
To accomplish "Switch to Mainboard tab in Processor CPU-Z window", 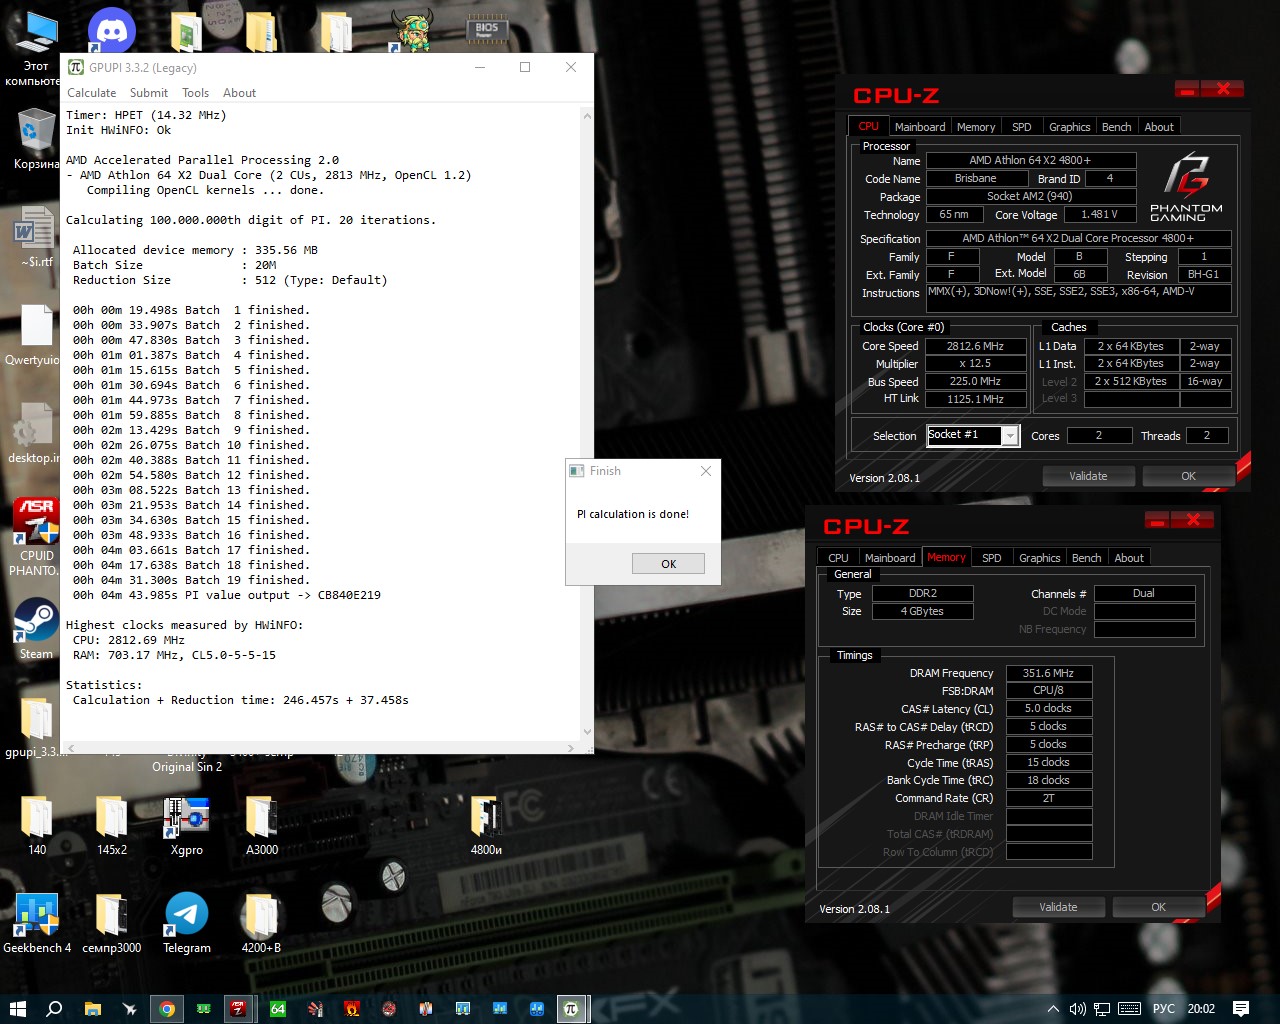I will coord(920,127).
